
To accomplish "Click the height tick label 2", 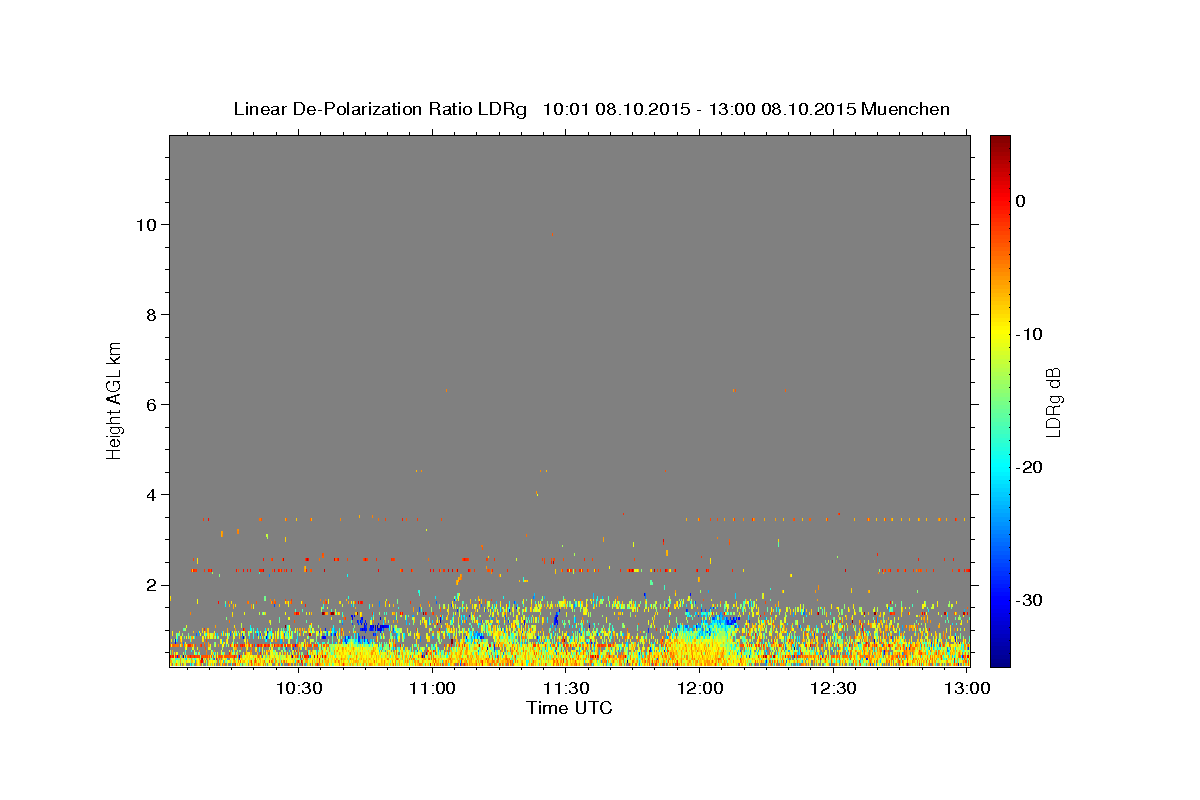I will coord(153,585).
